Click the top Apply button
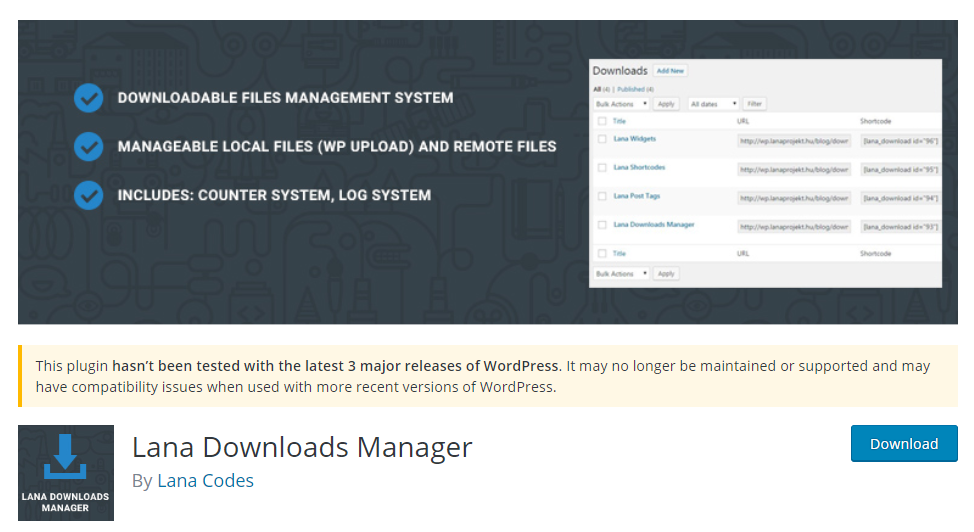 (x=666, y=104)
